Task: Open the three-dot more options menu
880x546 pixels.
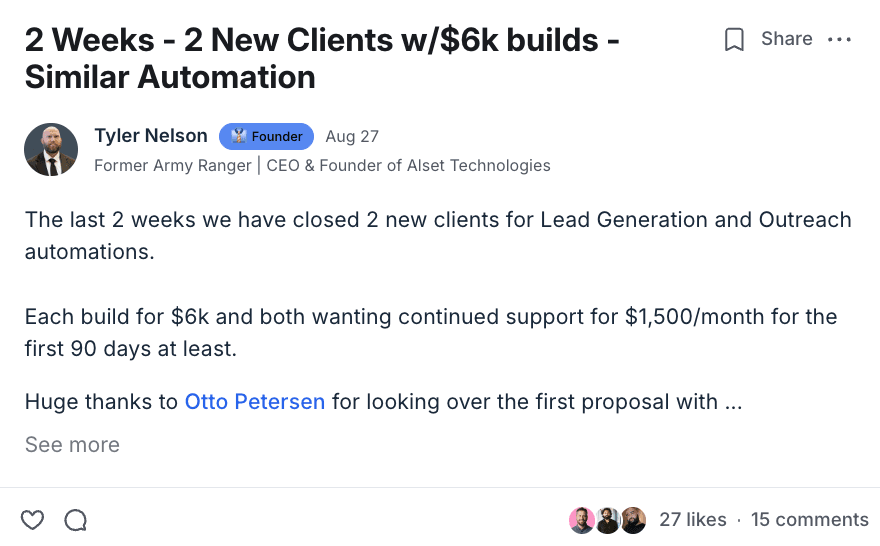Action: [x=840, y=39]
